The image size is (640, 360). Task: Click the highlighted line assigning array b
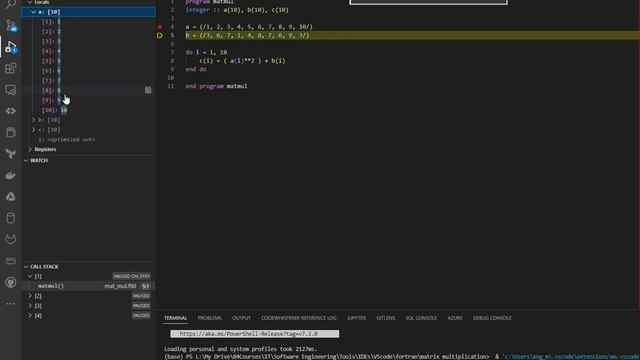(247, 36)
